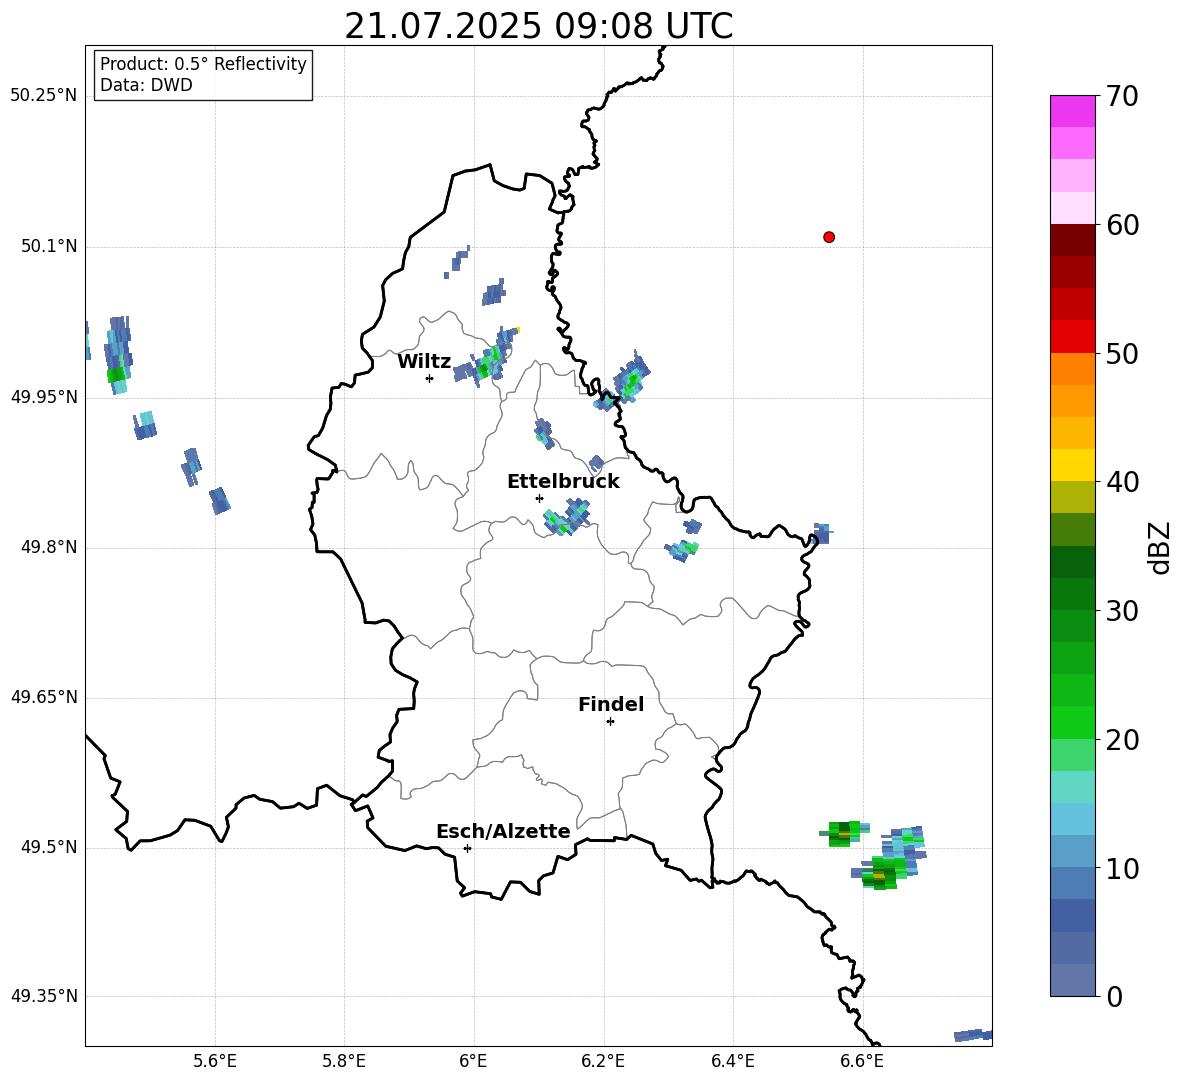Click the 60 value on the colorbar
The image size is (1184, 1081).
tap(1122, 225)
